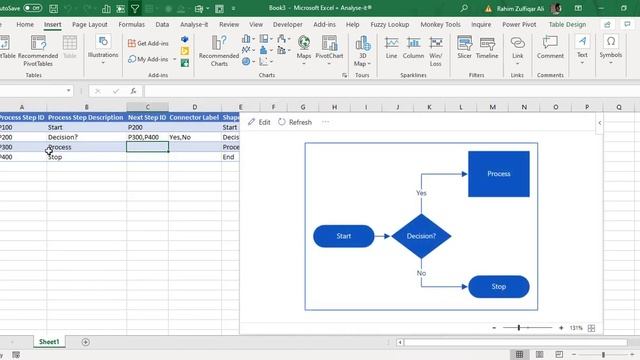Click the fit diagram to window icon

coord(591,328)
